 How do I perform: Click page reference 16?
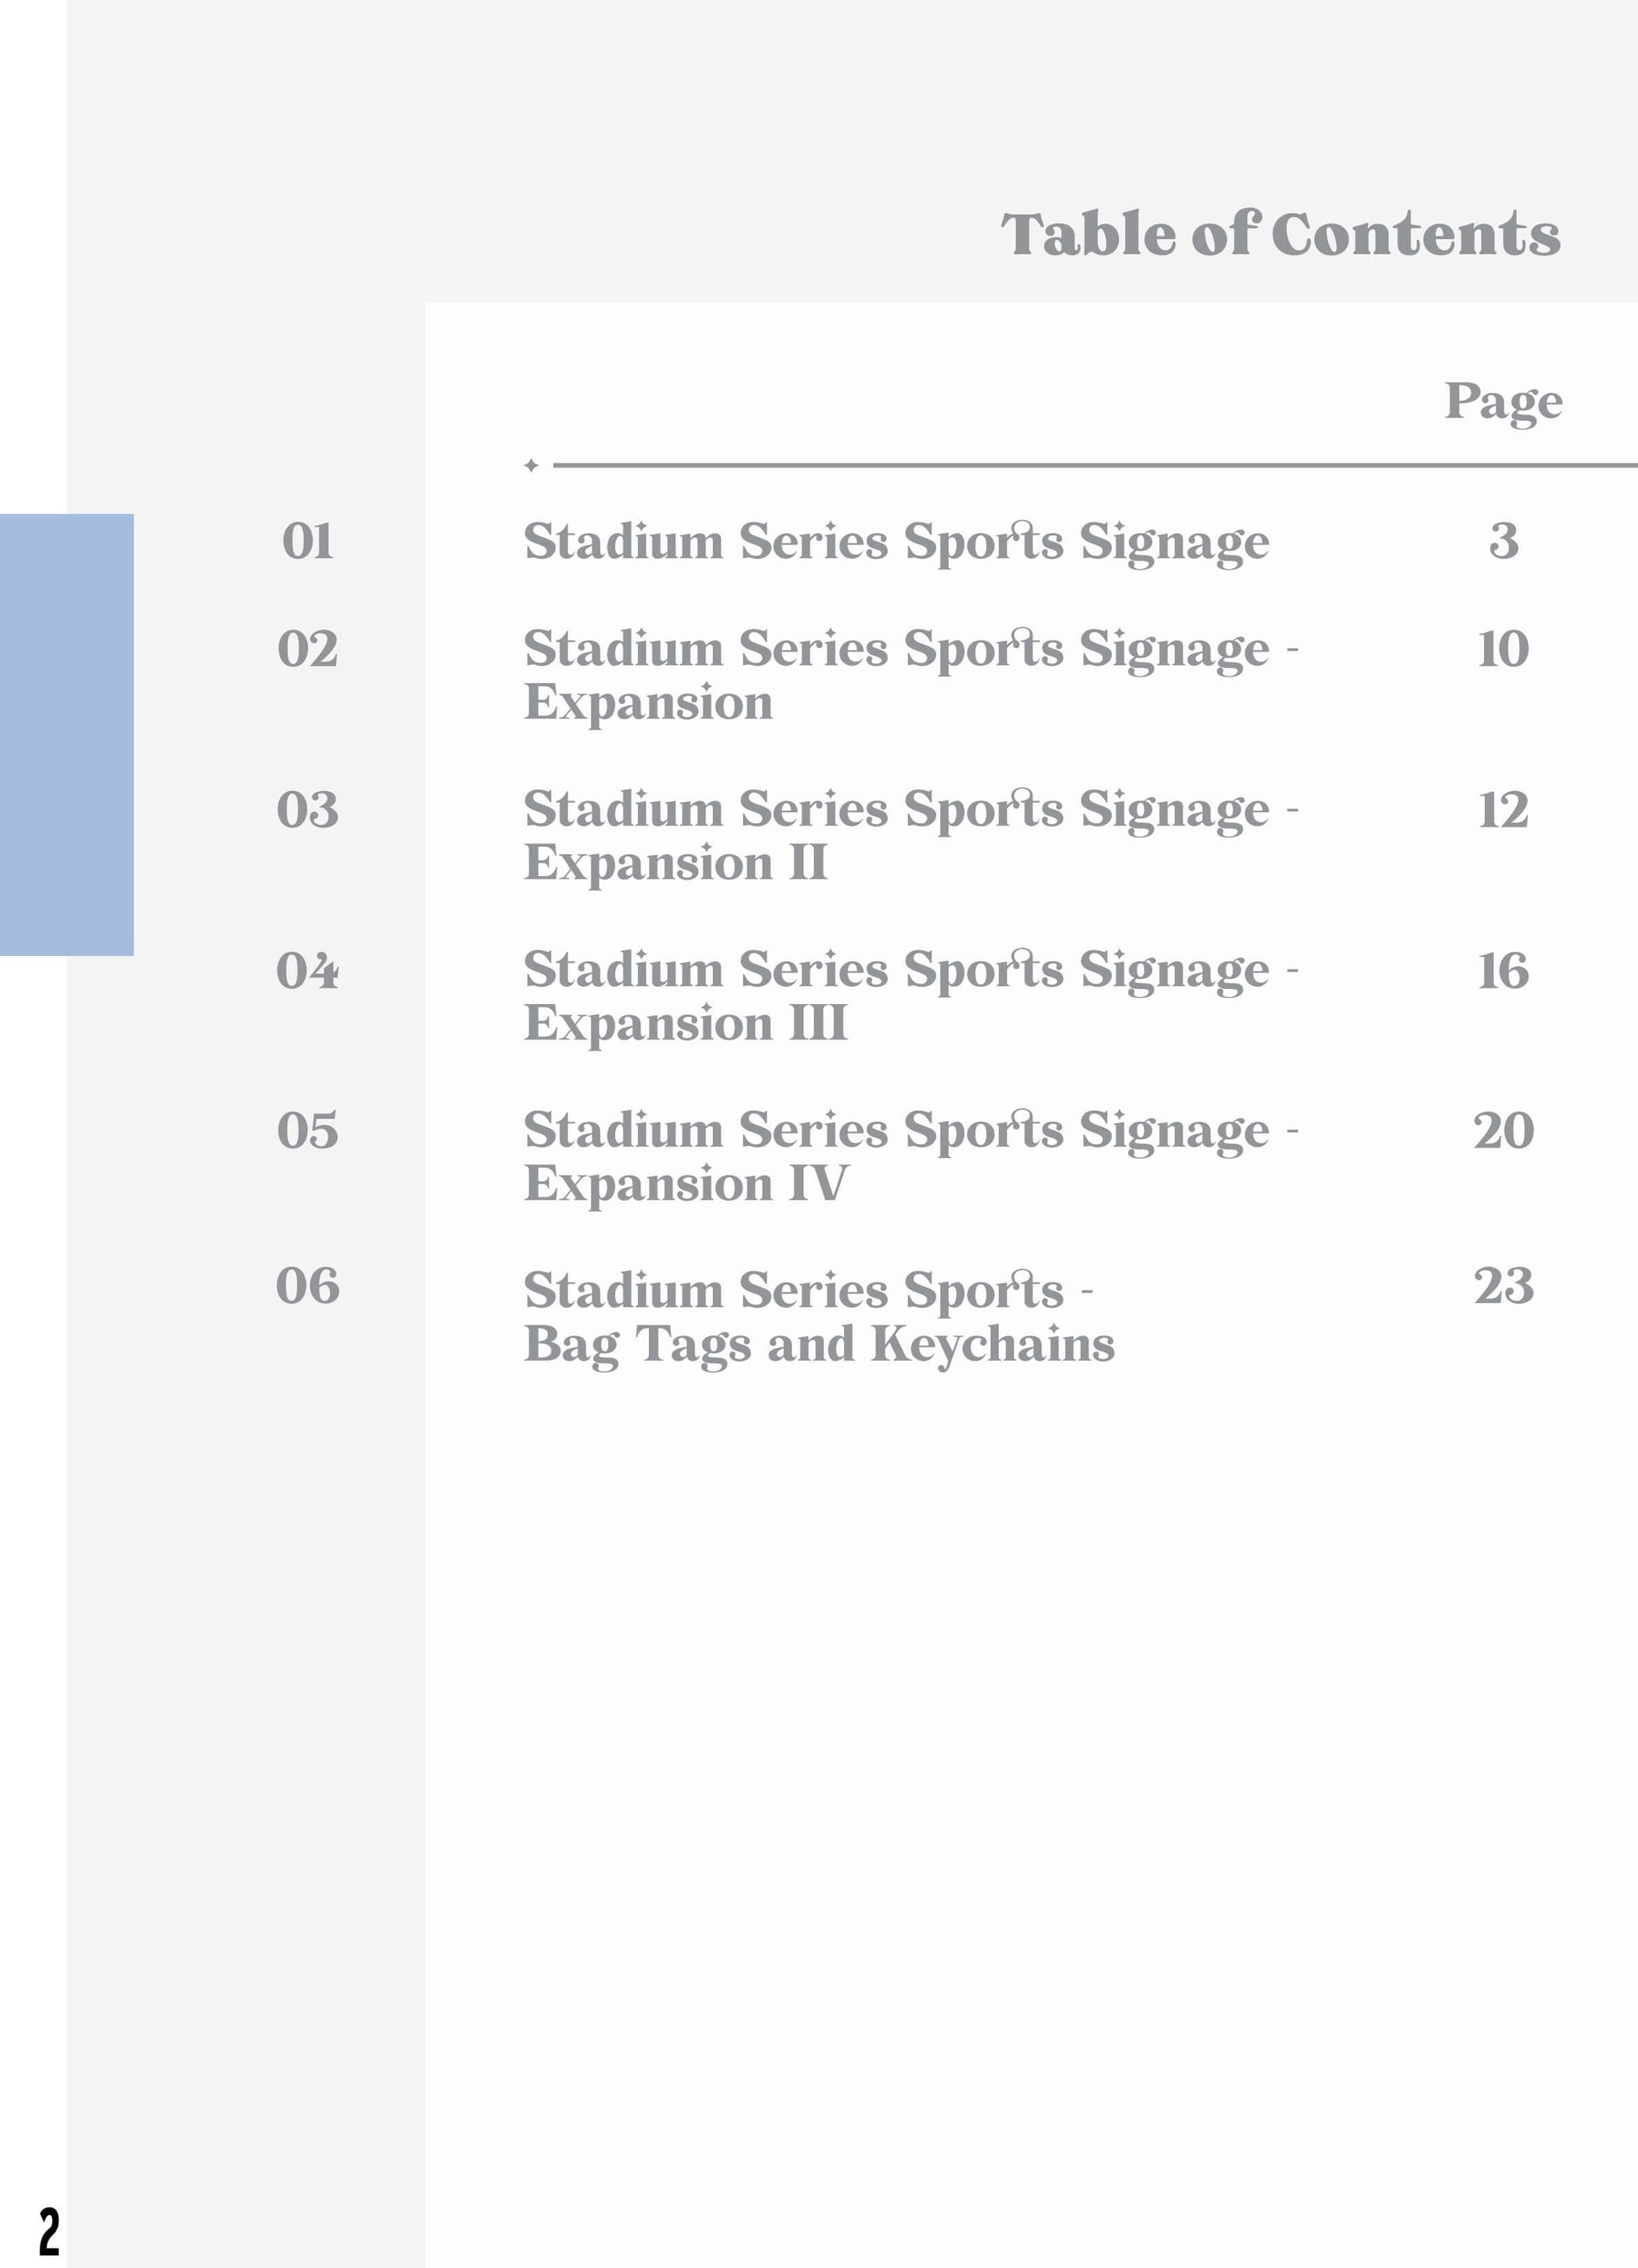1503,970
